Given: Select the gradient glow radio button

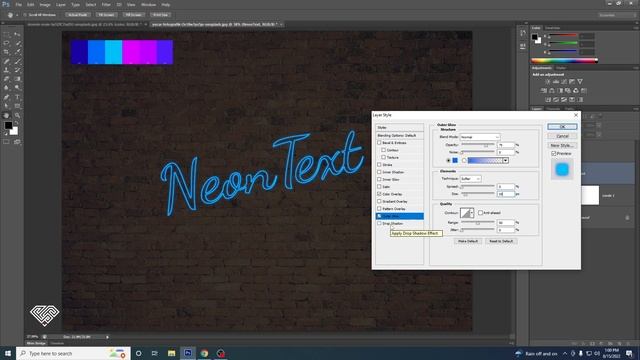Looking at the screenshot, I should [464, 160].
